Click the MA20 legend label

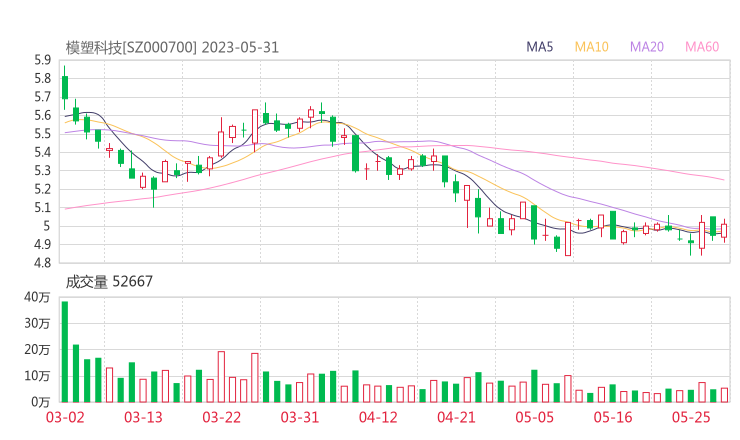(647, 47)
